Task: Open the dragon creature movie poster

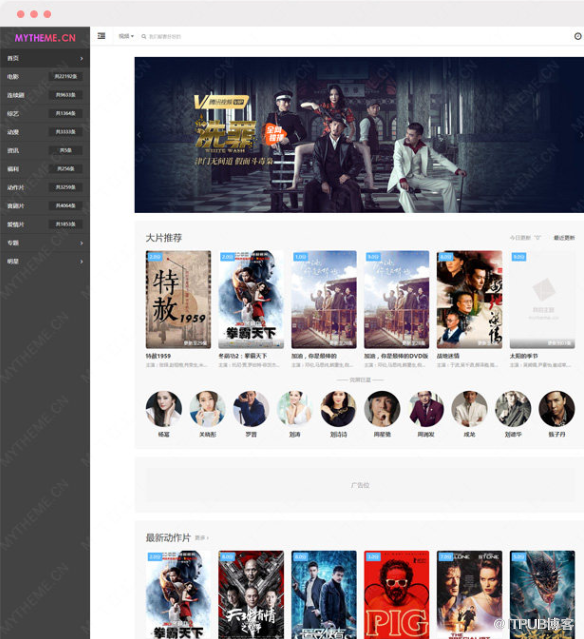Action: pyautogui.click(x=542, y=595)
